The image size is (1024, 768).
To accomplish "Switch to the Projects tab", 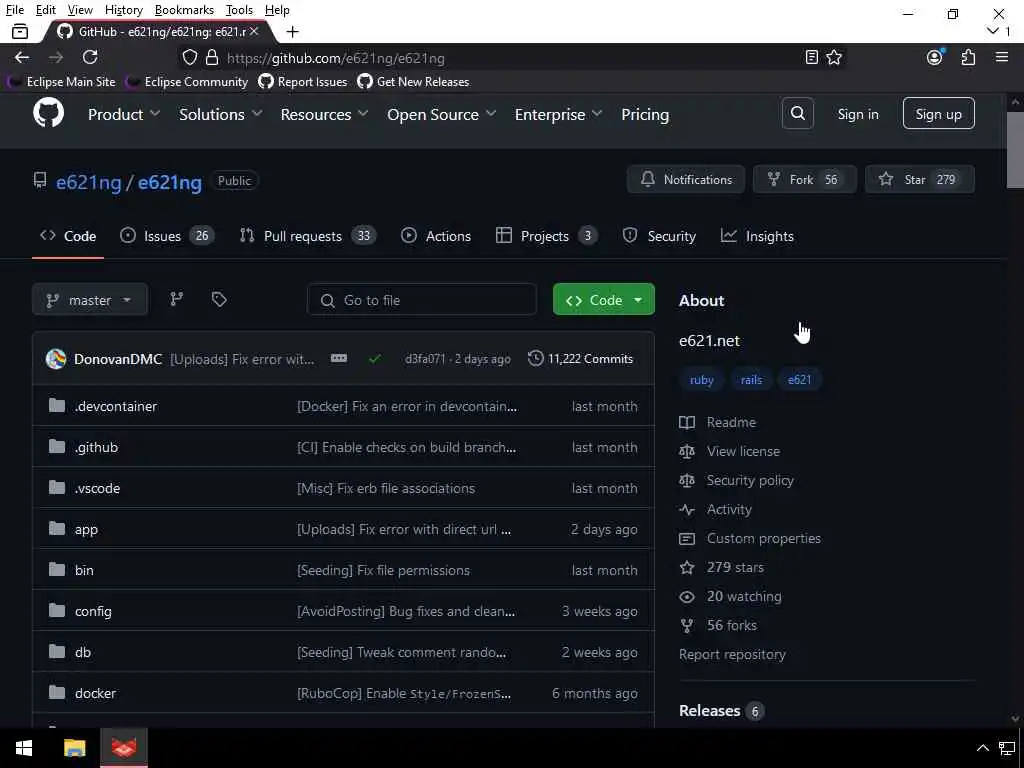I will [x=546, y=236].
